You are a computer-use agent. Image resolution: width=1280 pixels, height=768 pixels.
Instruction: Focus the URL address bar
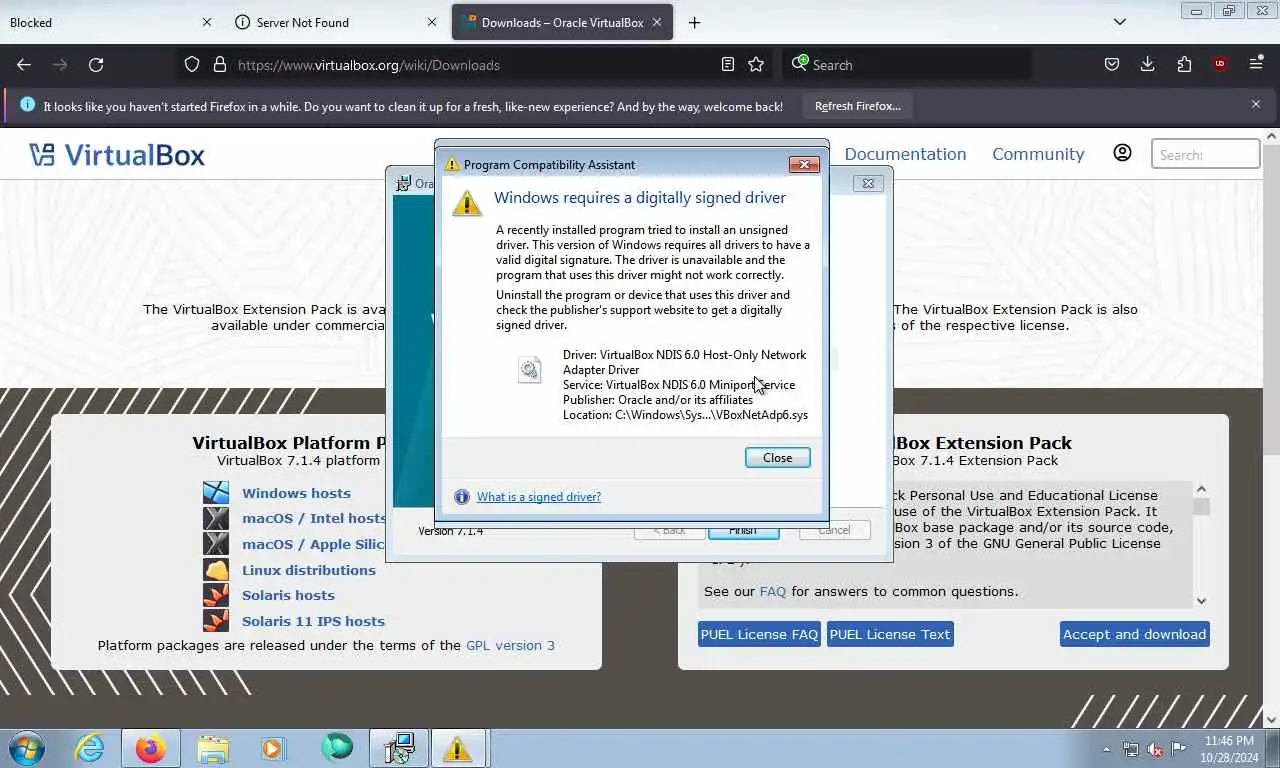(x=473, y=64)
